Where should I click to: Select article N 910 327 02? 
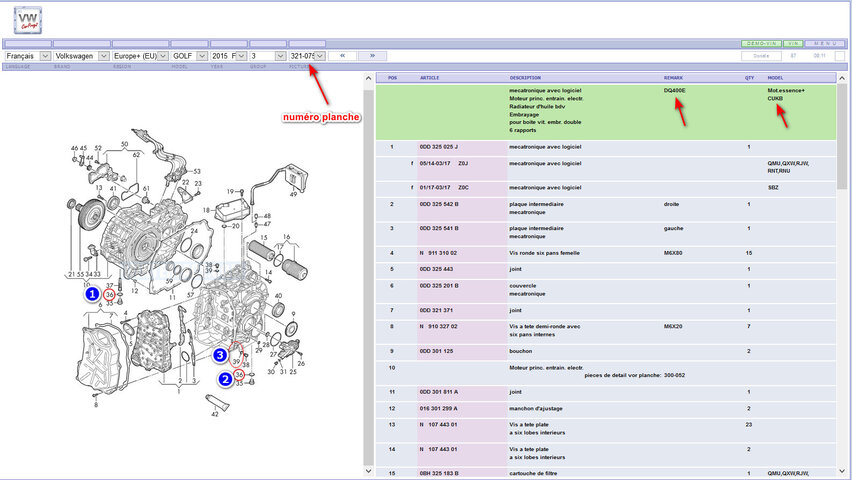(438, 327)
